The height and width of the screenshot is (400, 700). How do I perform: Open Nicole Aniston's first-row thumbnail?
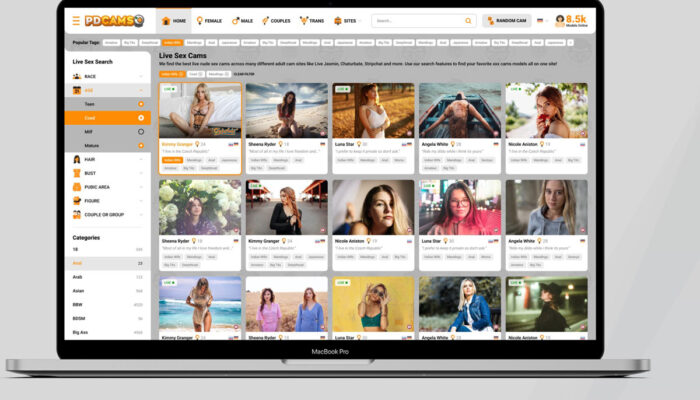pos(546,110)
